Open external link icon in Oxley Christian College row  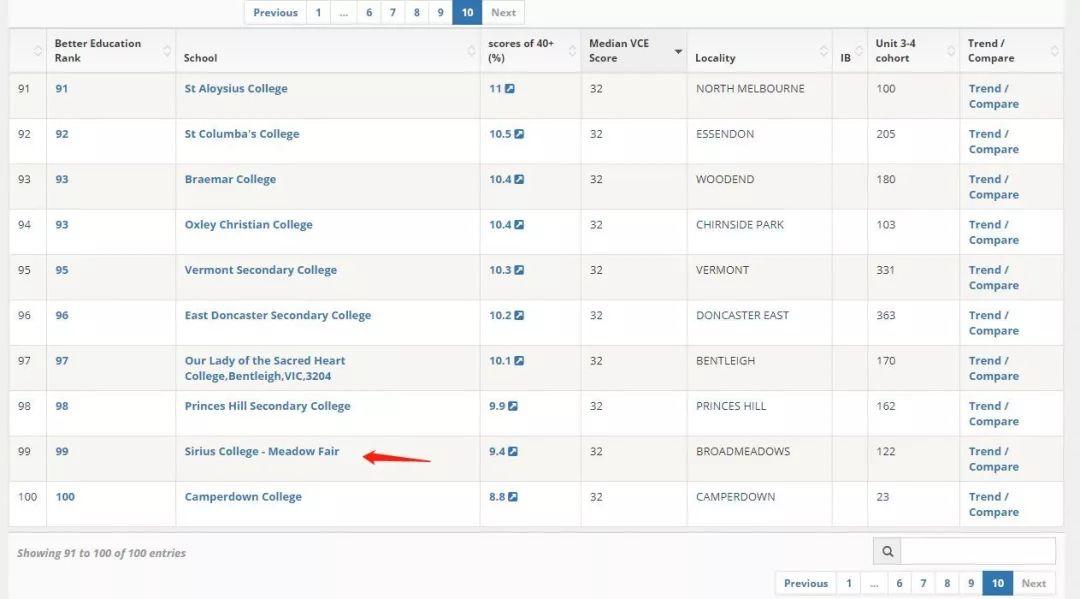(x=519, y=225)
